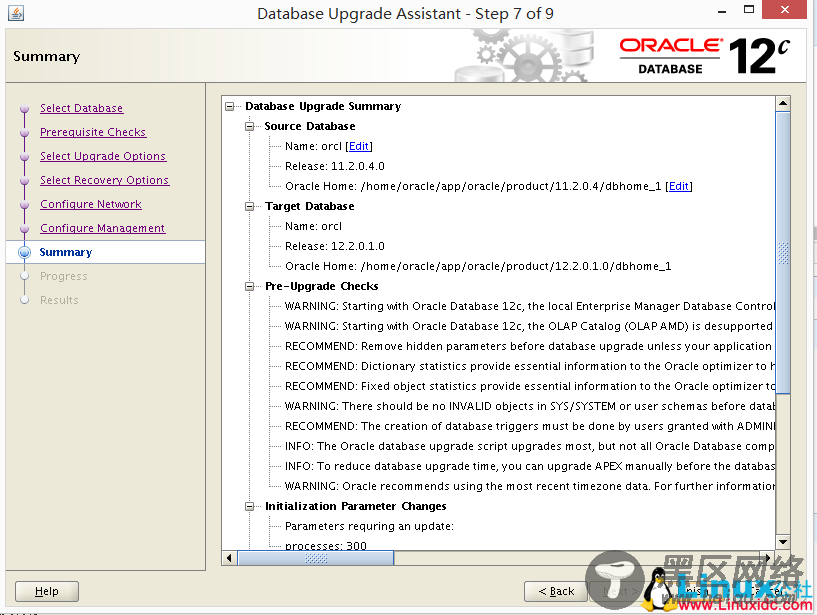
Task: Collapse the Target Database node
Action: 250,206
